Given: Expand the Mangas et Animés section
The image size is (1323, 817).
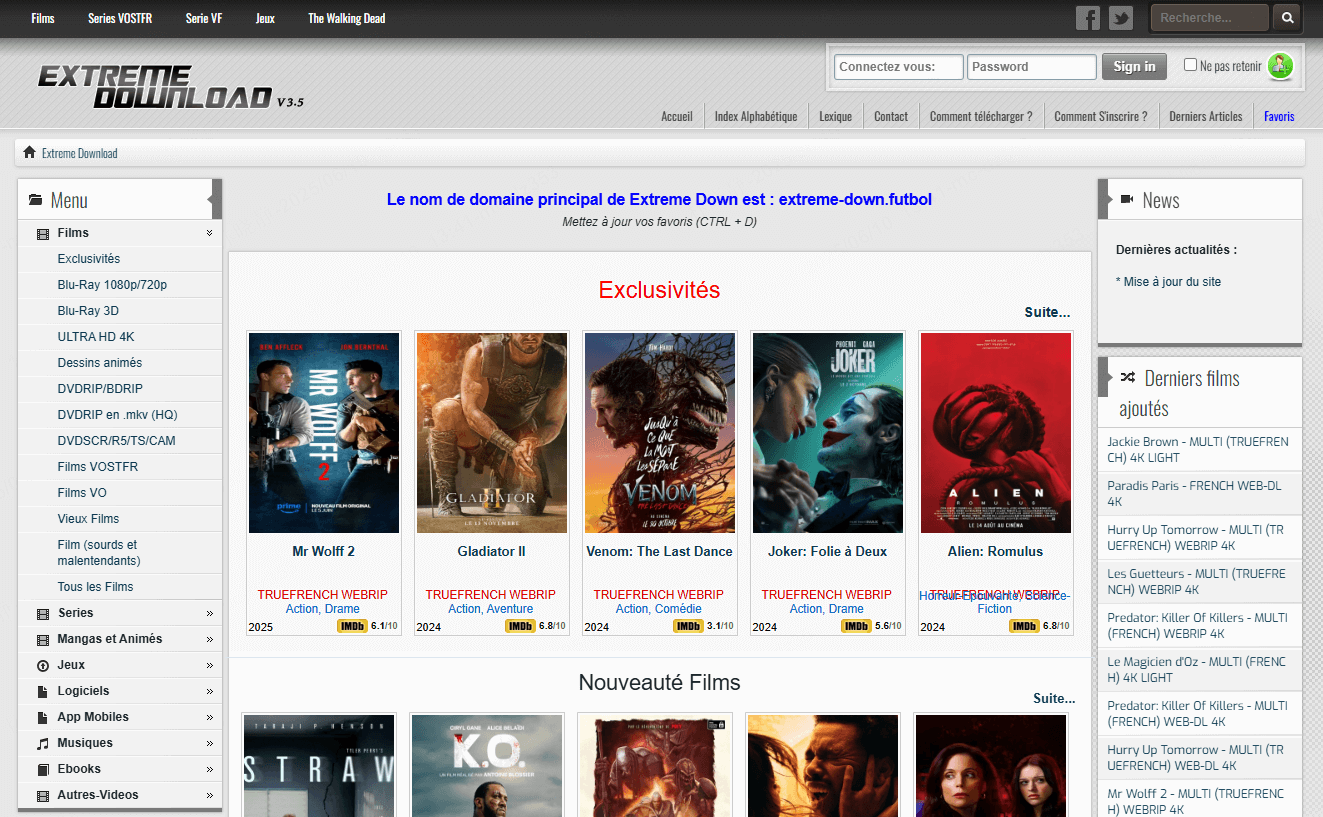Looking at the screenshot, I should click(x=209, y=639).
